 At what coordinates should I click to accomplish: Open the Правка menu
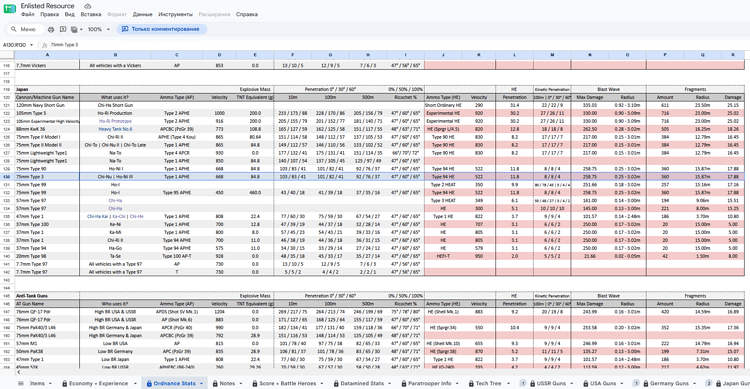click(50, 14)
